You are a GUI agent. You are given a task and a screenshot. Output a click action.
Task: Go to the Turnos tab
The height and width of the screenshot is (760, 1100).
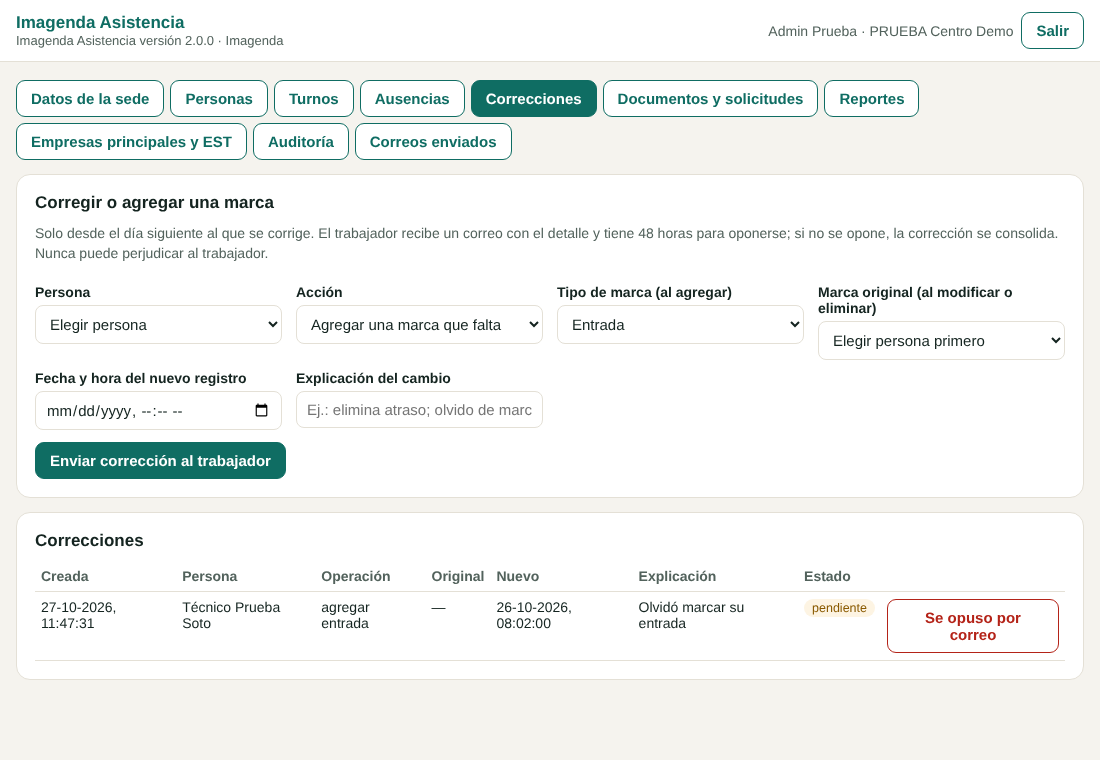314,99
